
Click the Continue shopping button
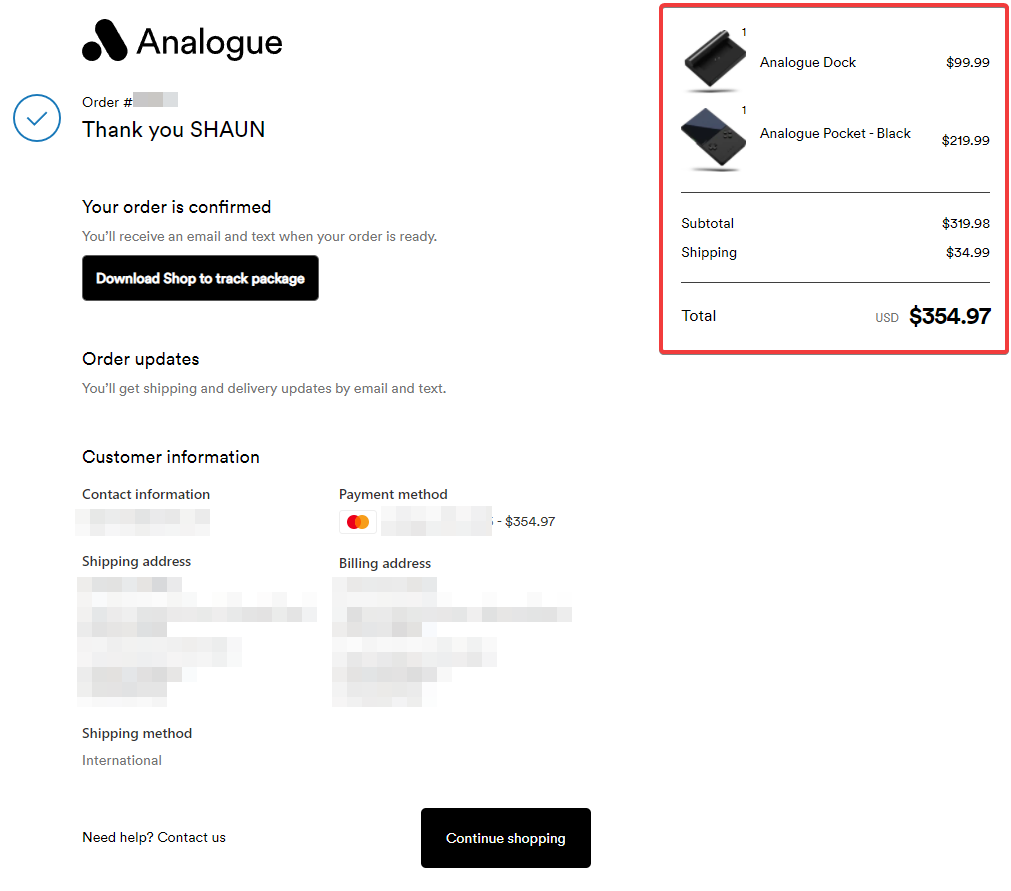(x=506, y=837)
